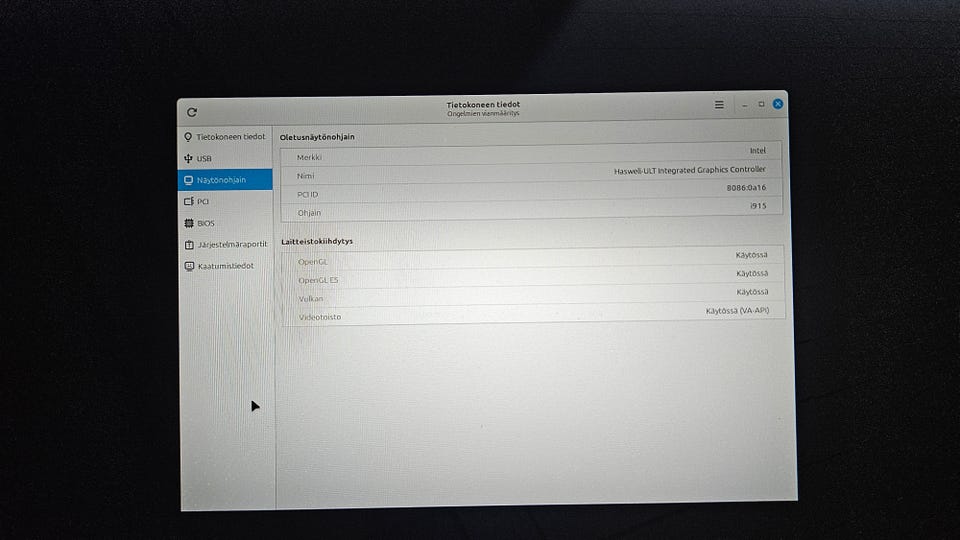Click the report icon beside Järjestelmäraportit
This screenshot has height=540, width=960.
click(x=189, y=244)
